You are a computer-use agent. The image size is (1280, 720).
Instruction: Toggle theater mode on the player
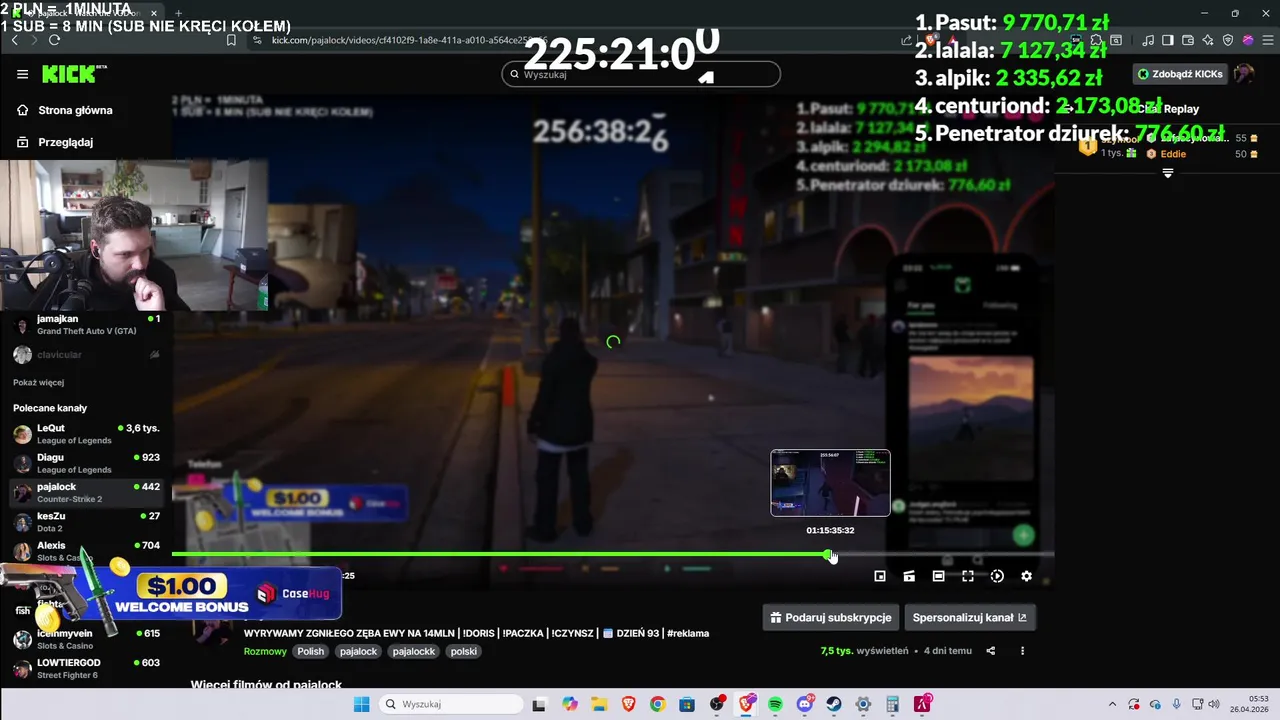938,576
